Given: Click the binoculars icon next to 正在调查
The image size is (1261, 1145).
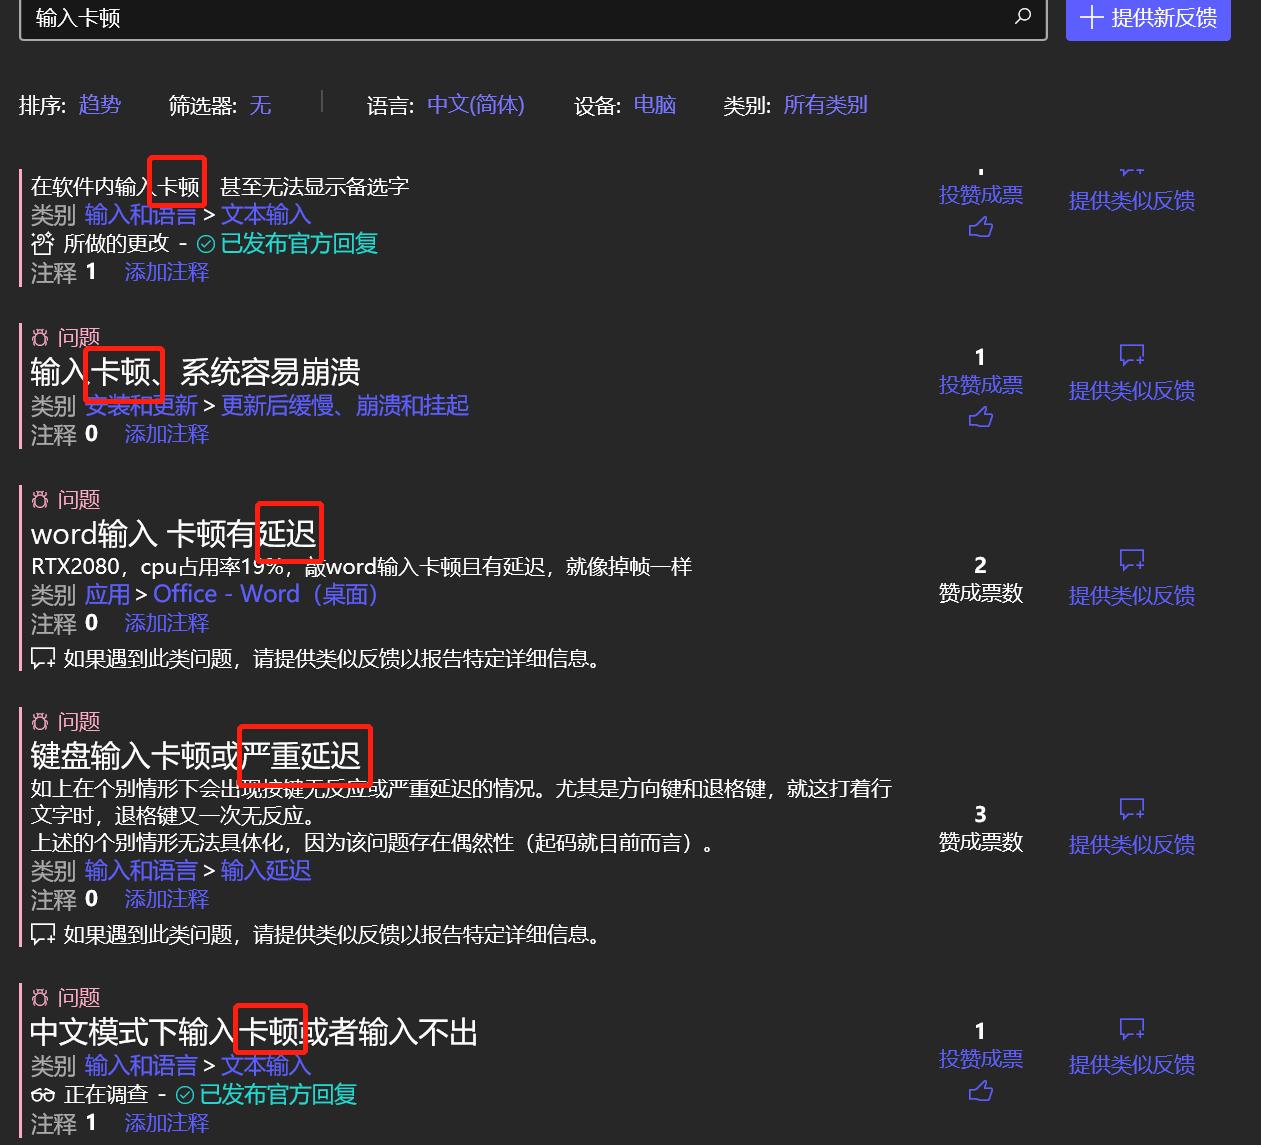Looking at the screenshot, I should click(40, 1095).
